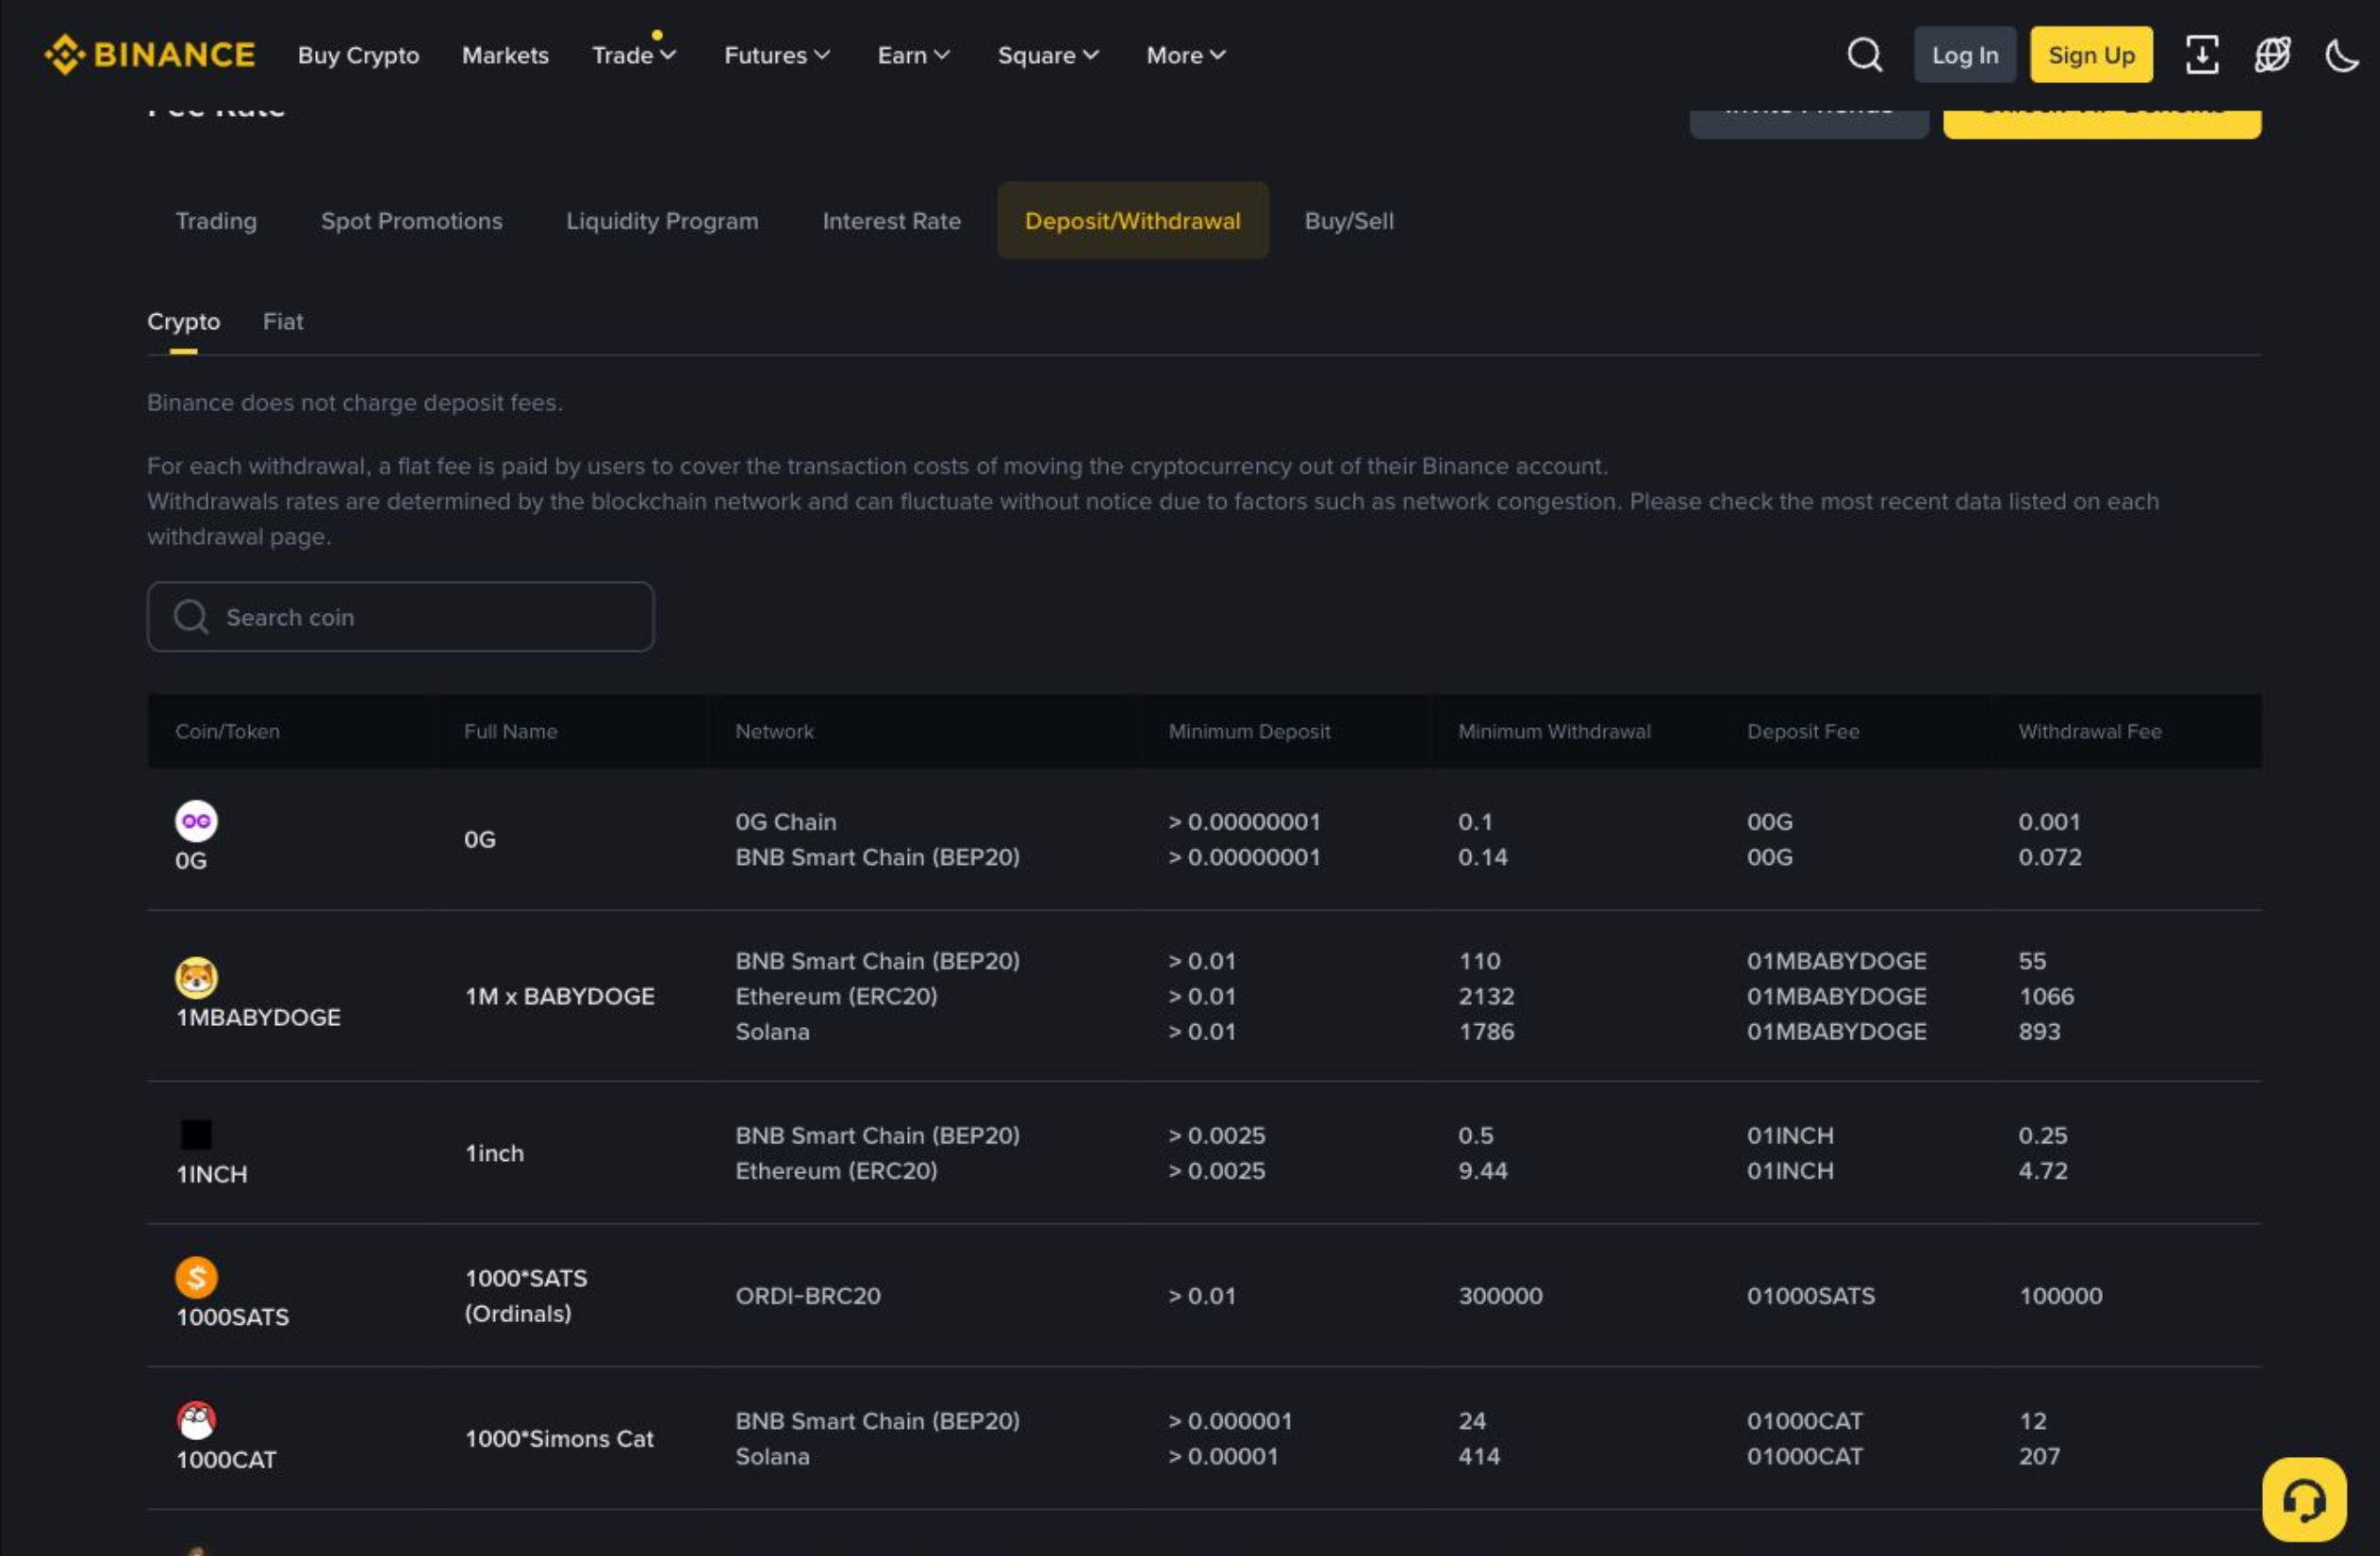Expand the More dropdown menu
2380x1556 pixels.
tap(1186, 55)
